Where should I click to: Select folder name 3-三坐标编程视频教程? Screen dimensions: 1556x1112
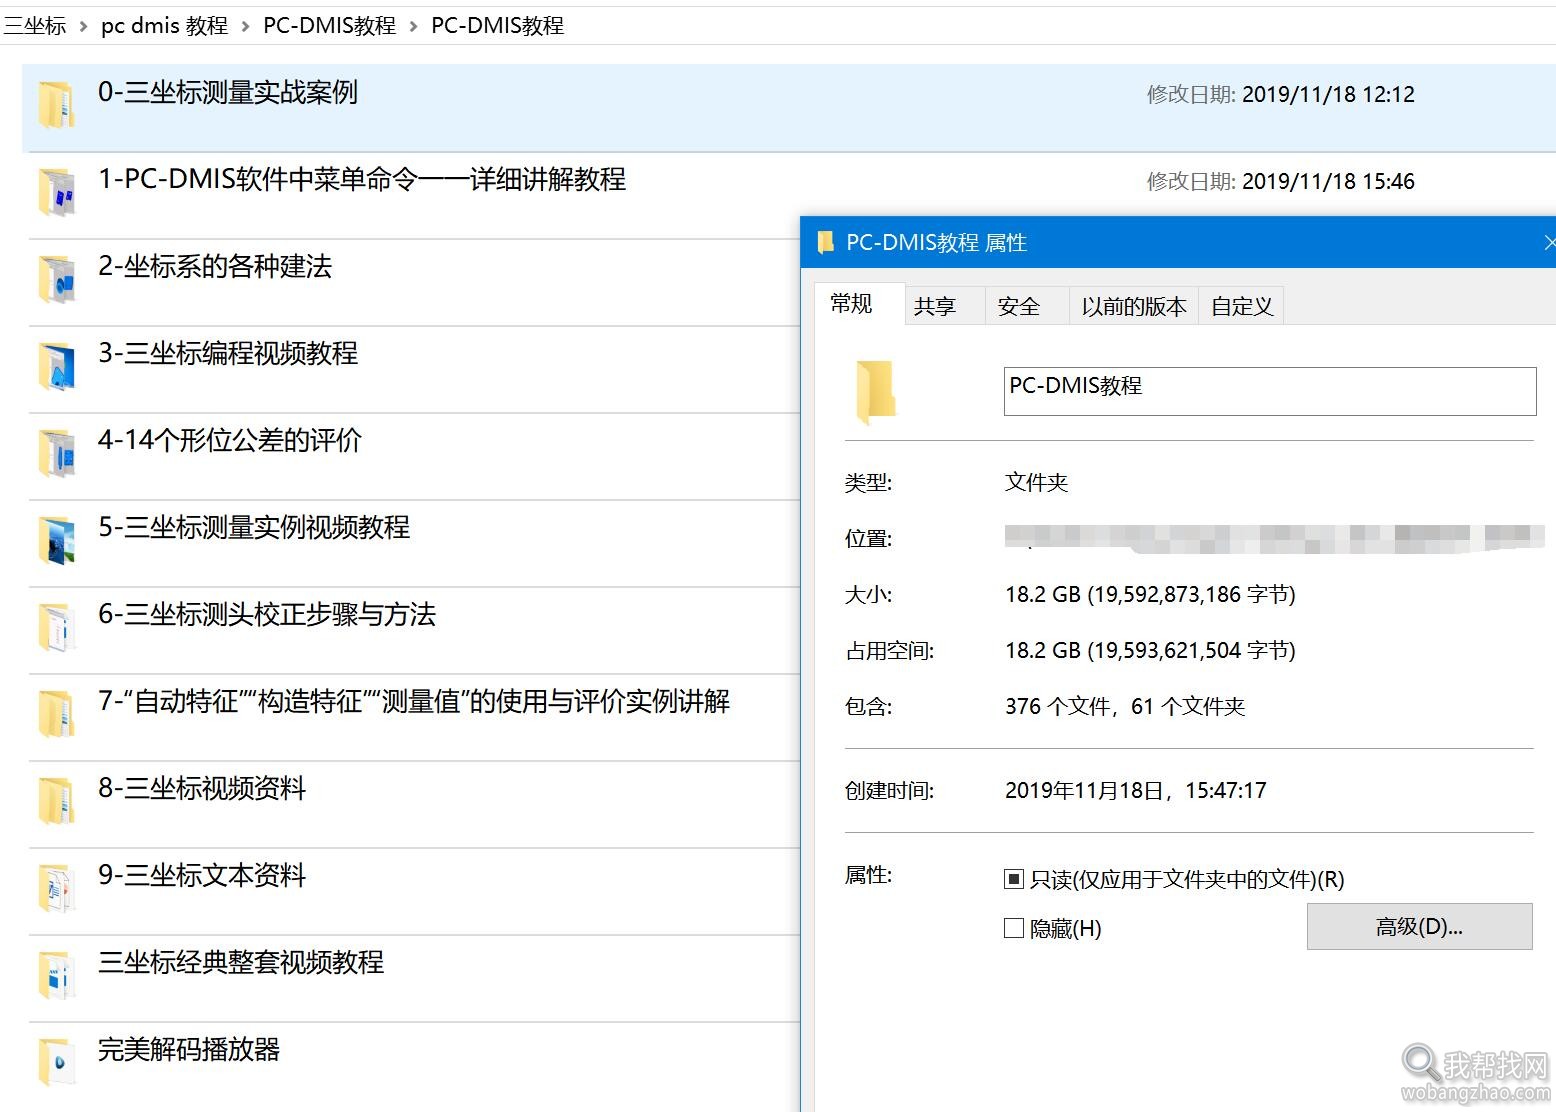click(x=228, y=354)
